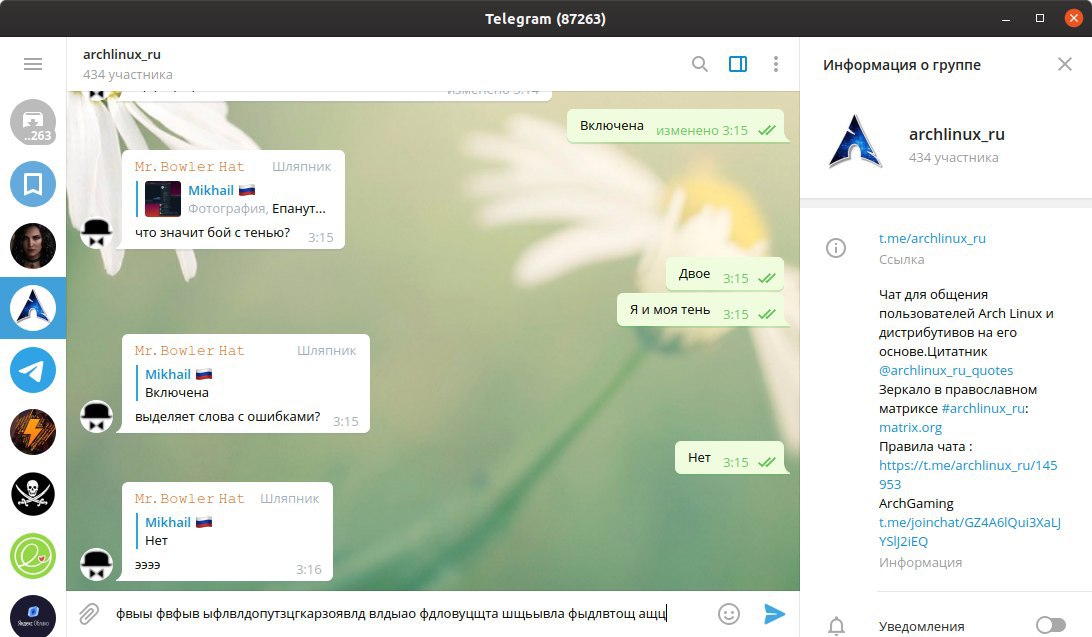Click the Шляпник admin badge on 'ээээ' message
Viewport: 1092px width, 637px height.
(290, 498)
